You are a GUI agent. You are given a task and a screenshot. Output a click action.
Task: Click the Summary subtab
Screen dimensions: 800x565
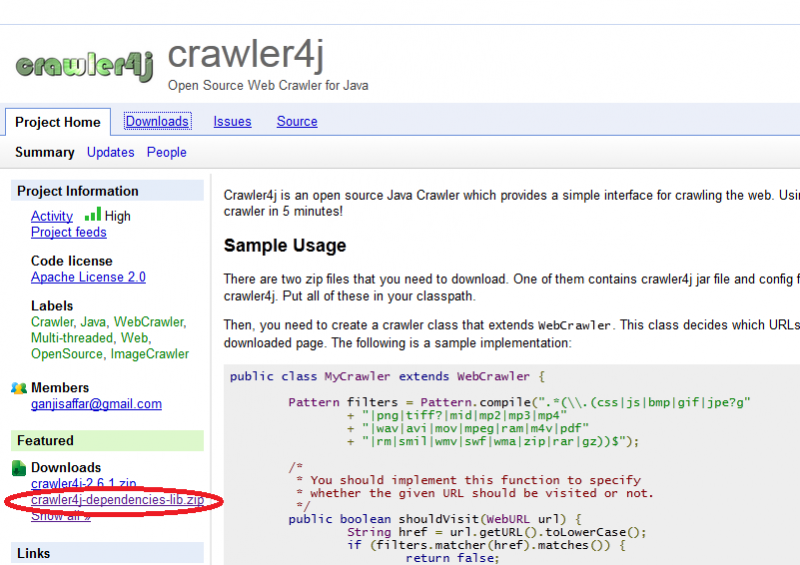click(45, 152)
